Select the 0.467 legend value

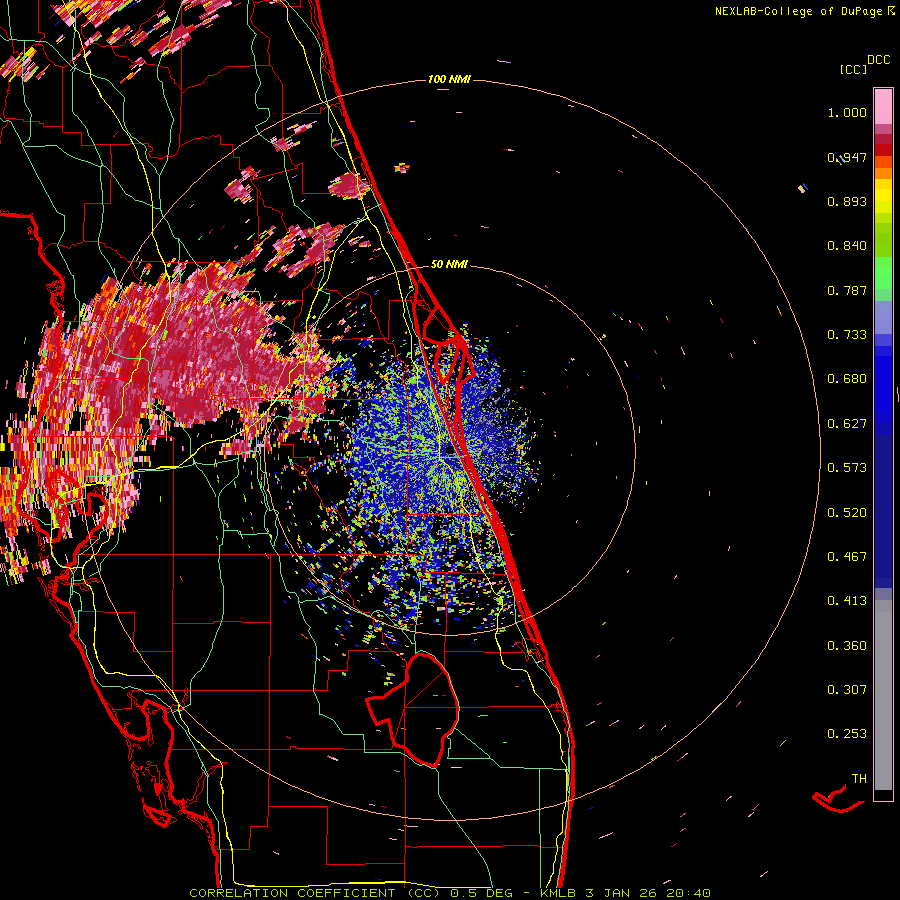point(847,557)
